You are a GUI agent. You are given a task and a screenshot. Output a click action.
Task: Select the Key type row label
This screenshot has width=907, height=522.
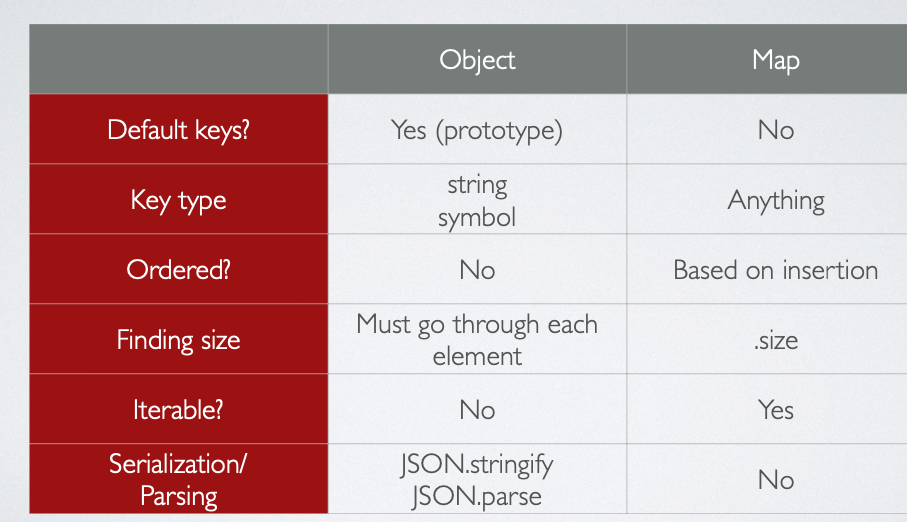click(x=179, y=199)
